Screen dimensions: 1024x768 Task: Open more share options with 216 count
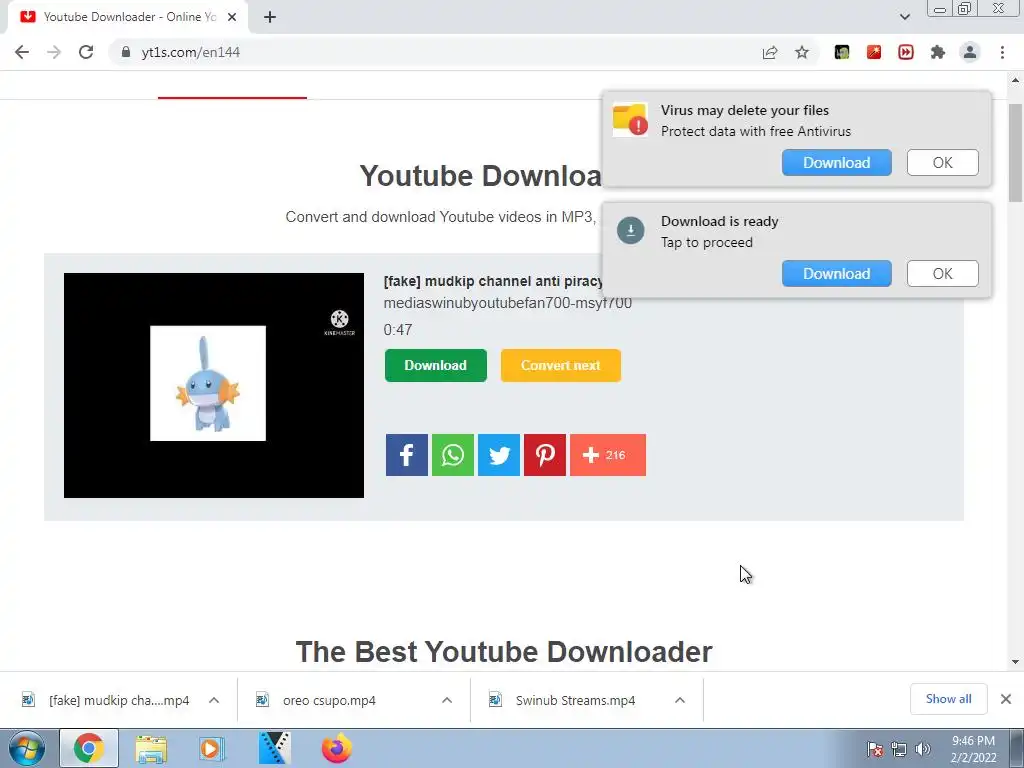point(608,455)
